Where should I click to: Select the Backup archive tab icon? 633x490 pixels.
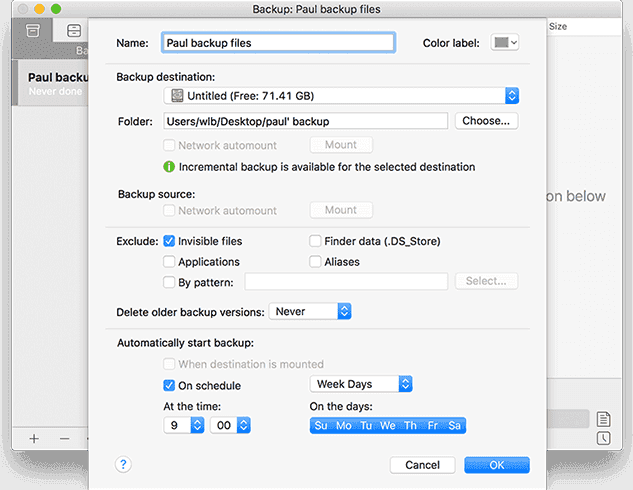(33, 31)
